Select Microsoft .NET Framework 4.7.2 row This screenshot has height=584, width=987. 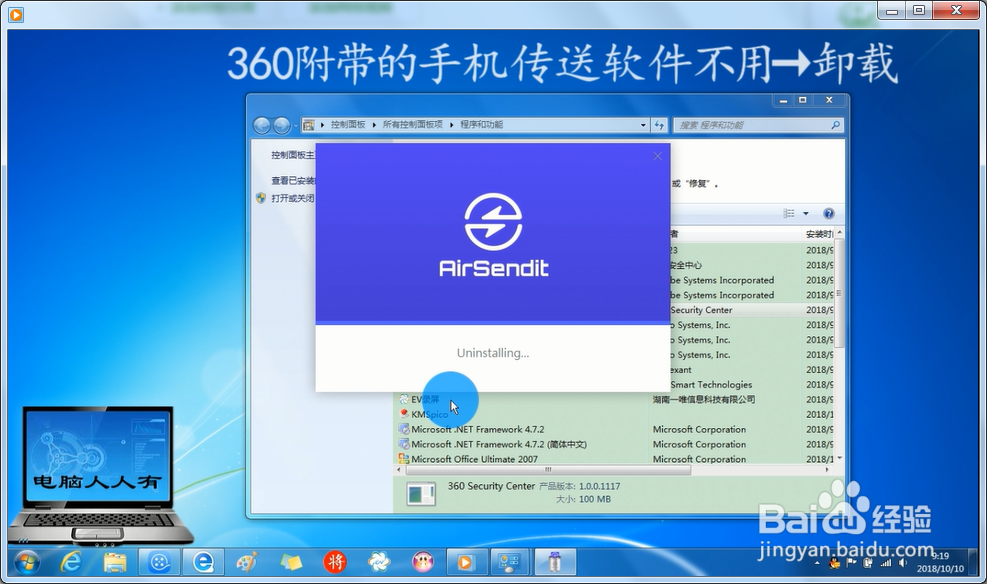(614, 429)
